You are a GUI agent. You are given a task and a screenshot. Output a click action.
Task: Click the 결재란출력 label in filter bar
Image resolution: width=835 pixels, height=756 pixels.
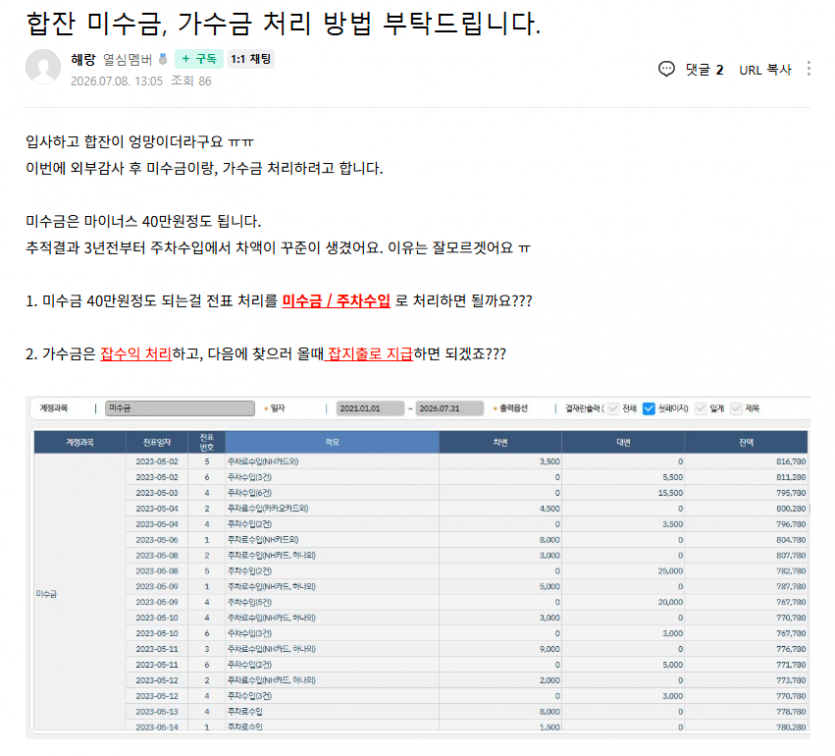click(x=584, y=408)
